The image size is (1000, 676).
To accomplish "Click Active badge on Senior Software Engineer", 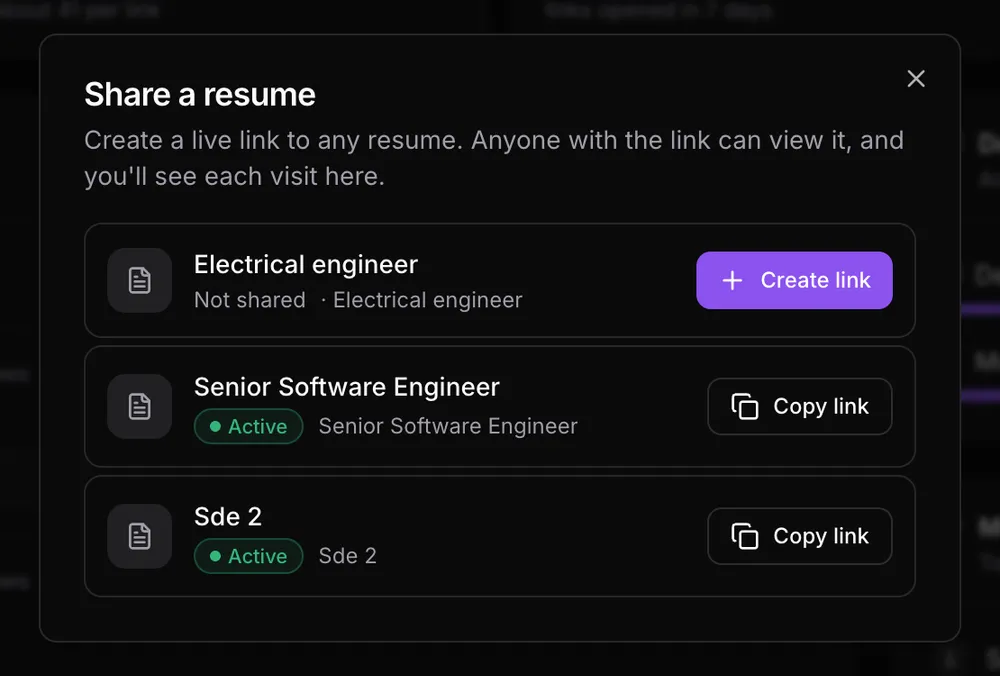I will tap(249, 426).
